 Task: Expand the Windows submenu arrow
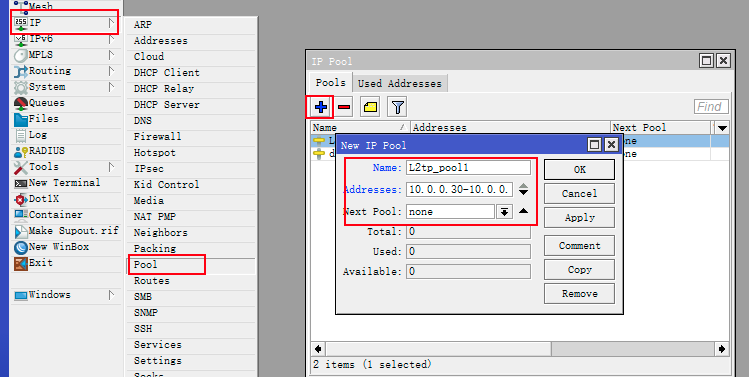coord(111,294)
